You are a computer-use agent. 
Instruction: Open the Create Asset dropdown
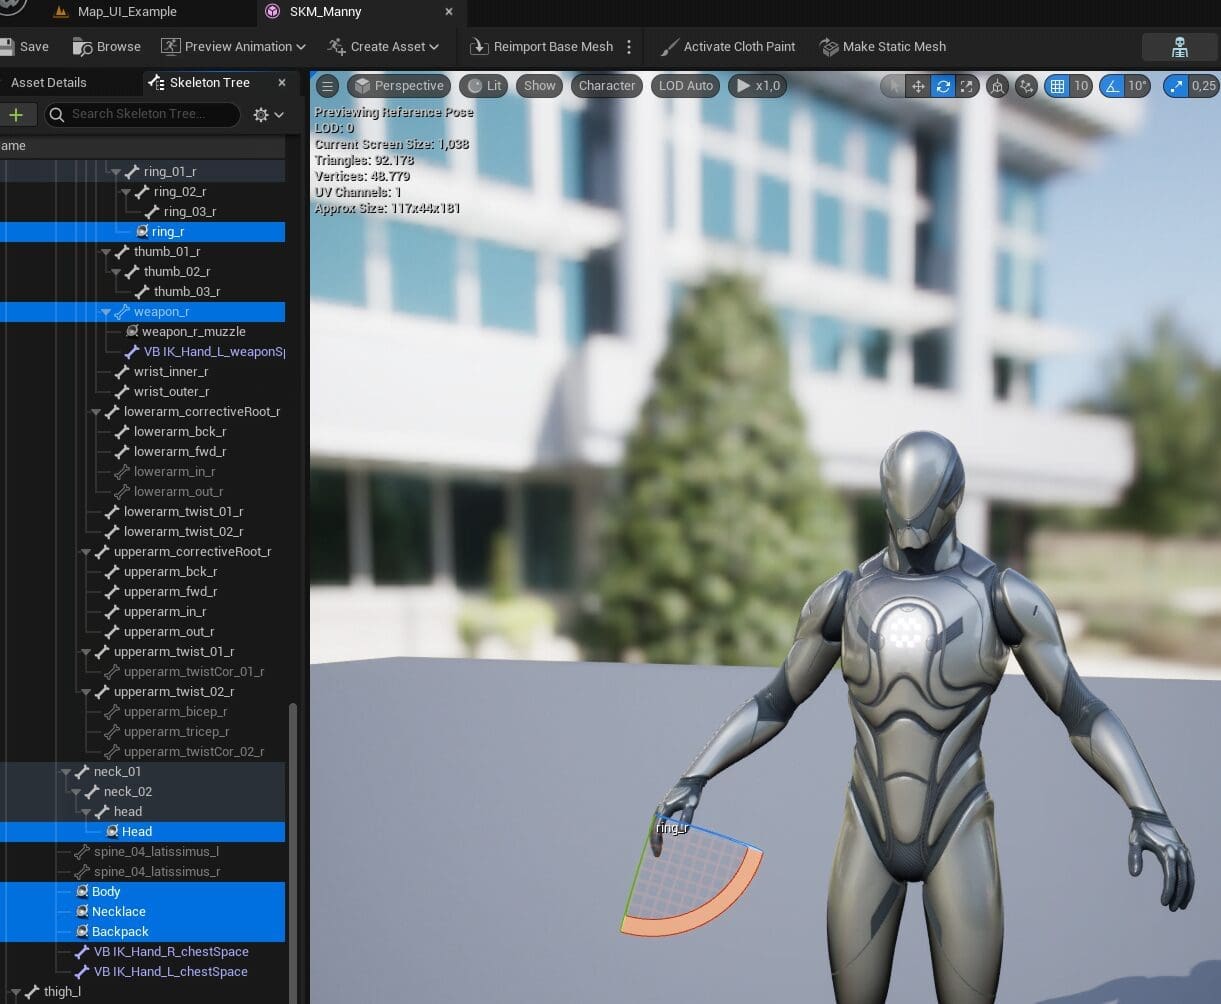coord(383,47)
